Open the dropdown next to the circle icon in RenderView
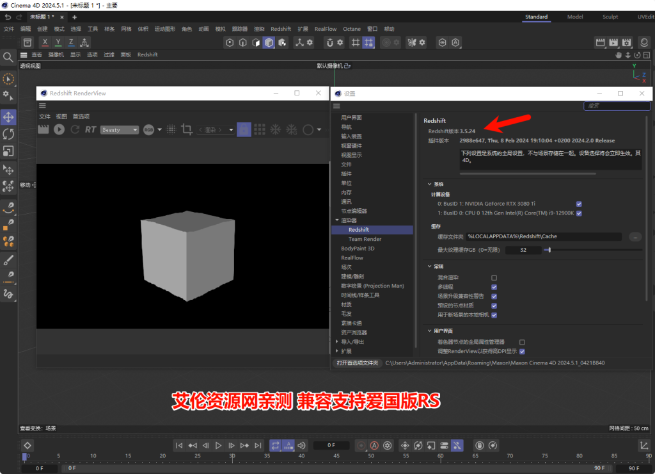This screenshot has width=655, height=474. click(319, 130)
